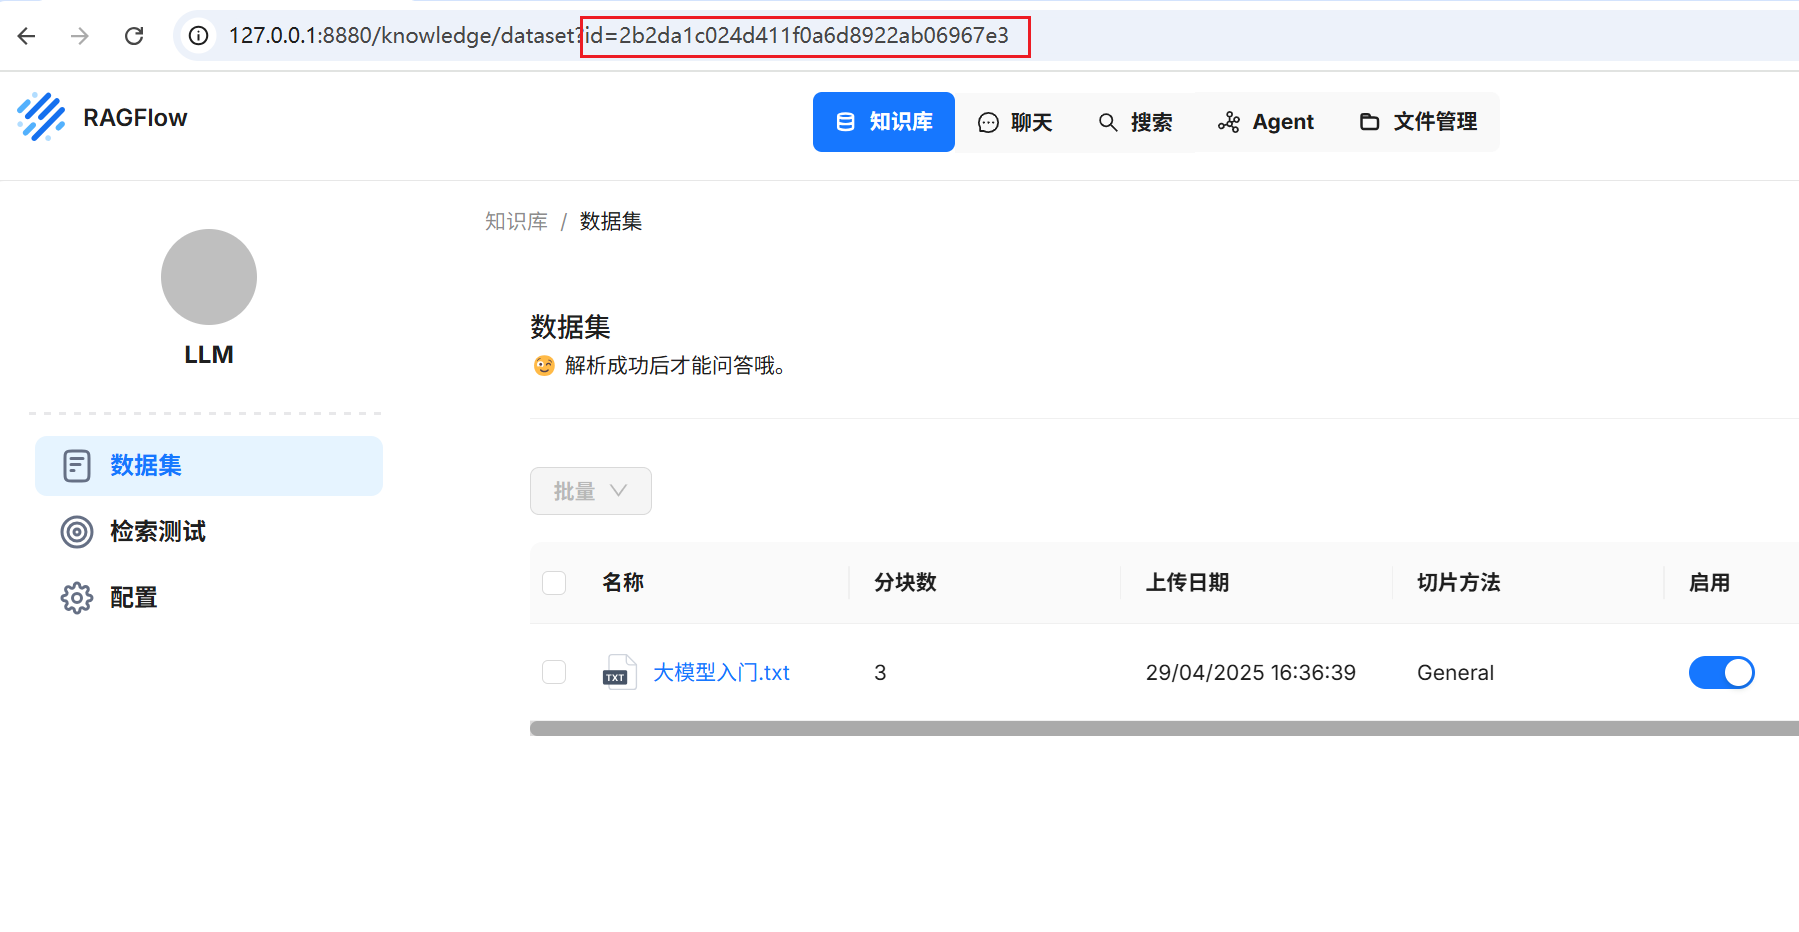Open the 大模型入门.txt file link

pyautogui.click(x=721, y=673)
